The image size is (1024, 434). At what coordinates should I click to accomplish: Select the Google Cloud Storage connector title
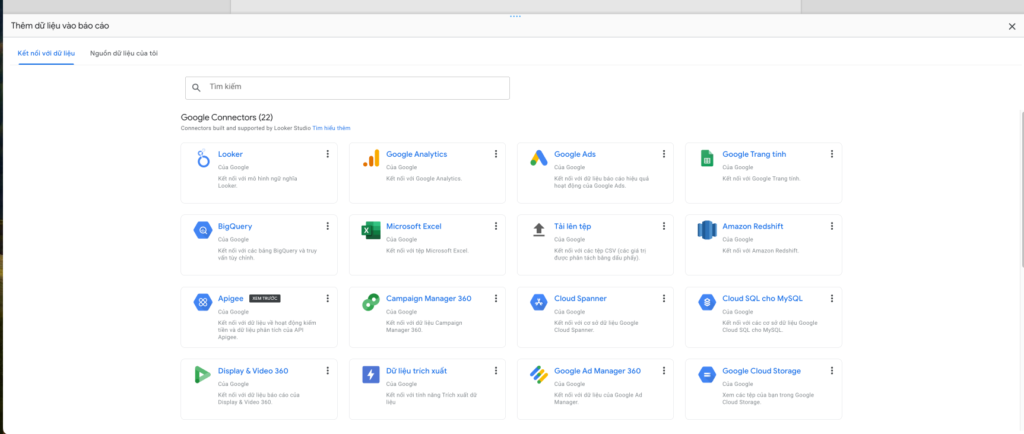[761, 371]
